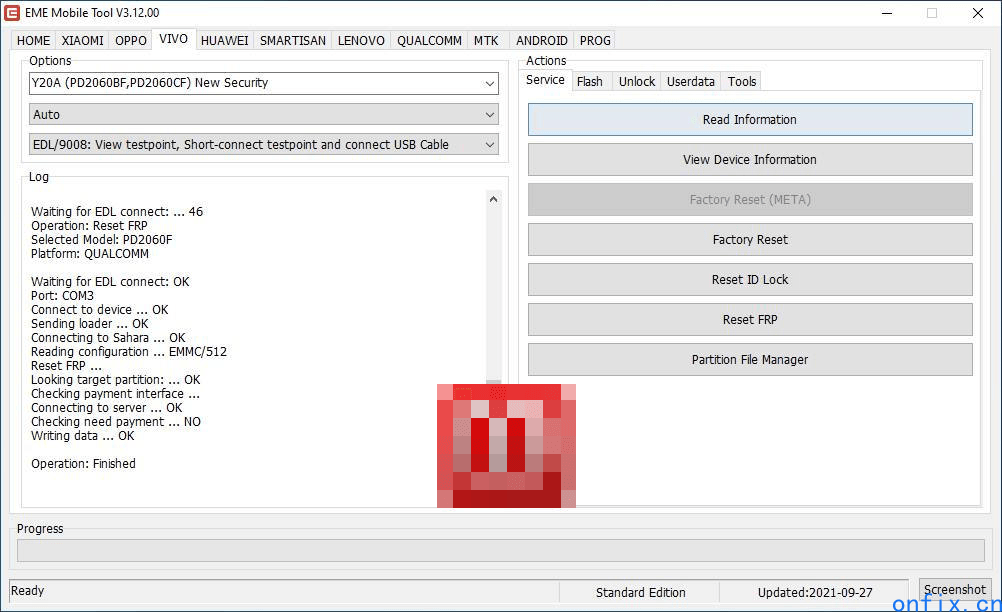1002x612 pixels.
Task: Take a capture with Screenshot button
Action: pyautogui.click(x=955, y=590)
